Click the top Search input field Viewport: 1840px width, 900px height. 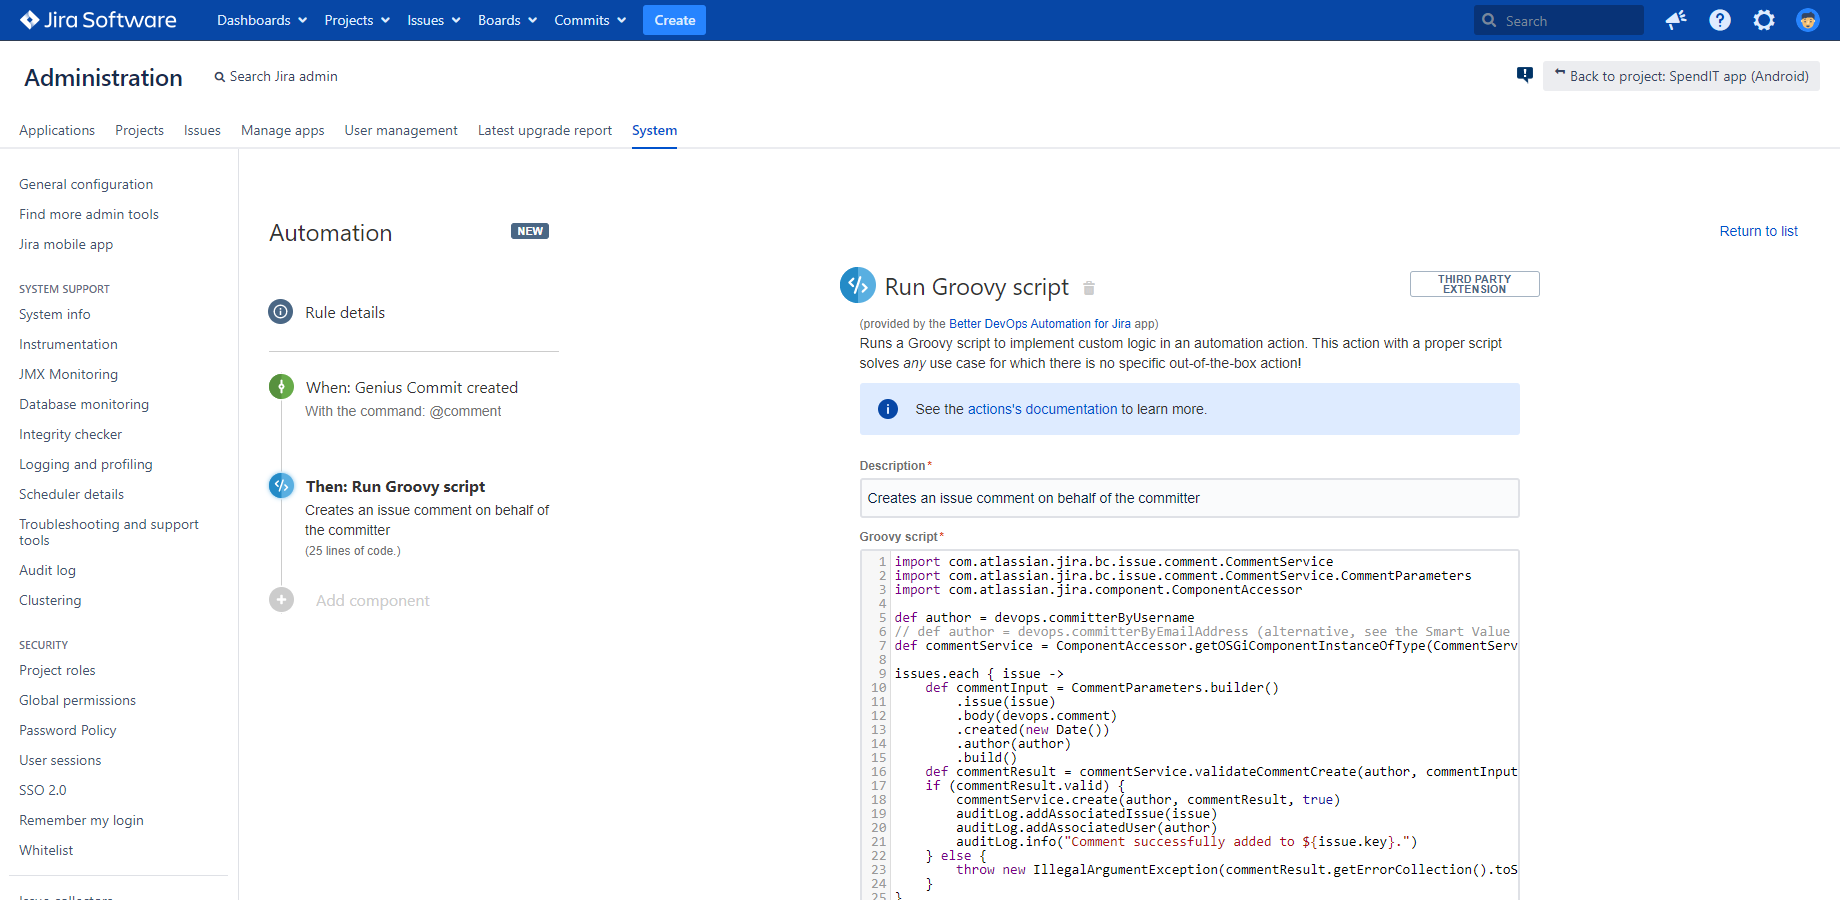click(x=1559, y=20)
